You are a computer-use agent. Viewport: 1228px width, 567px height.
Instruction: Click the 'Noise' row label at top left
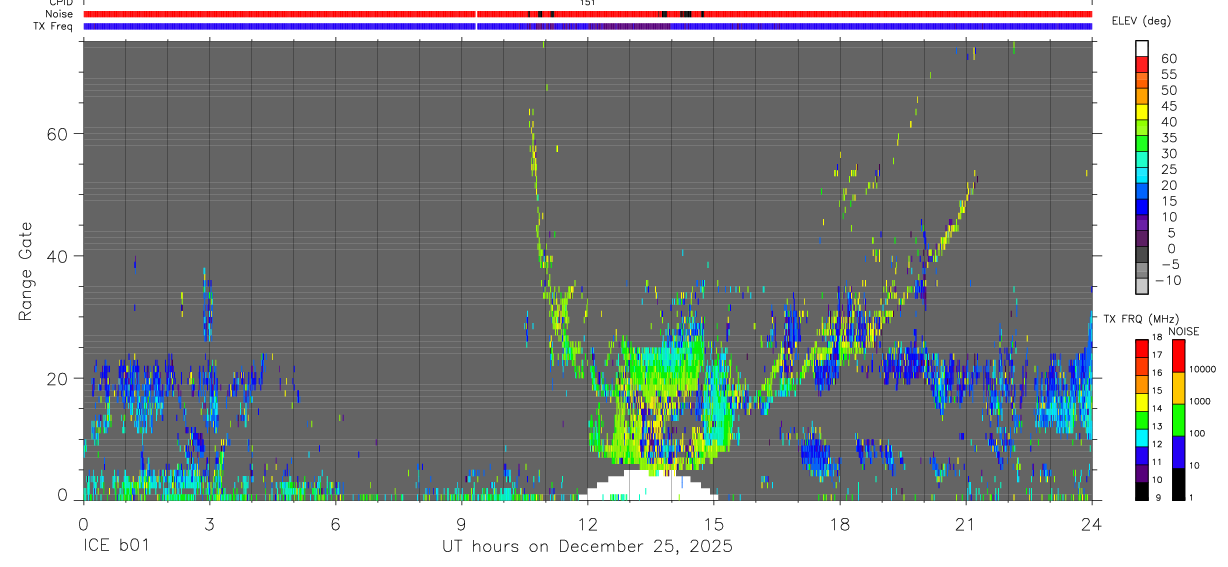tap(59, 14)
